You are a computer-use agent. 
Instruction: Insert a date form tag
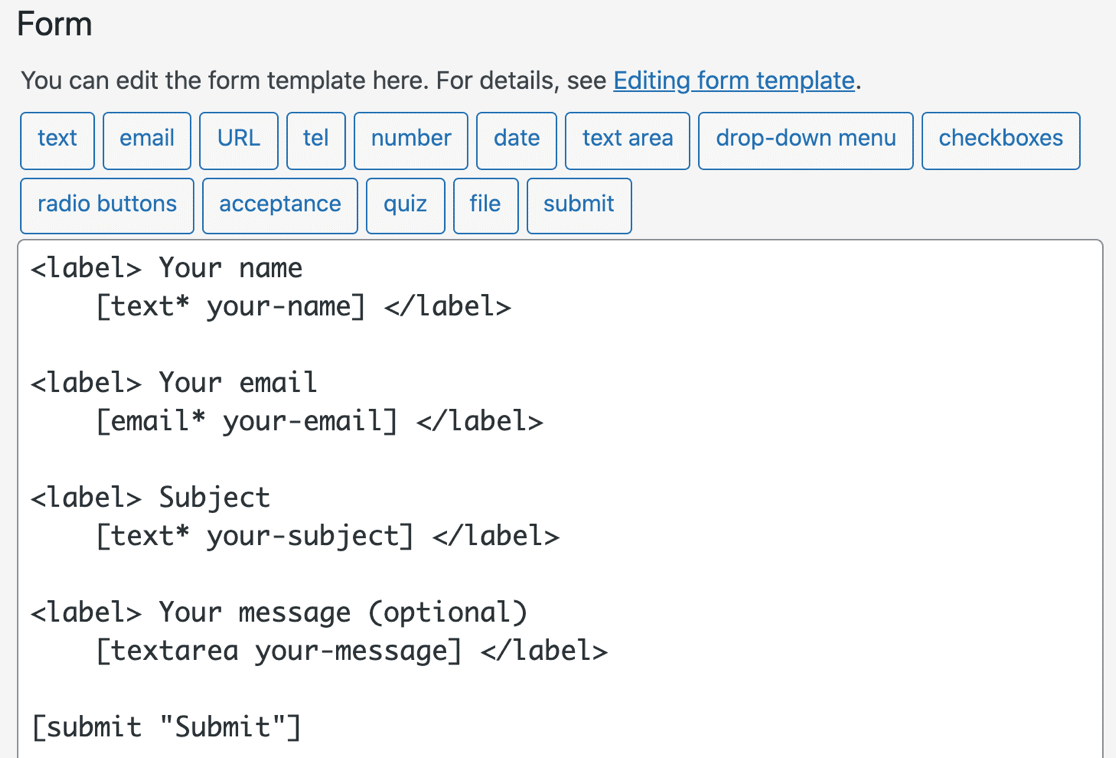(x=516, y=140)
